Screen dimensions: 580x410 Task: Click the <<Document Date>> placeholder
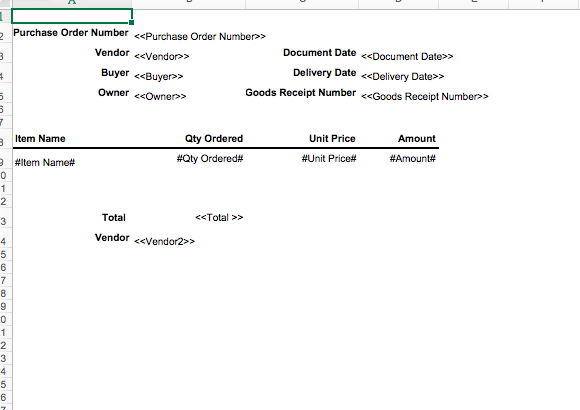[x=407, y=57]
